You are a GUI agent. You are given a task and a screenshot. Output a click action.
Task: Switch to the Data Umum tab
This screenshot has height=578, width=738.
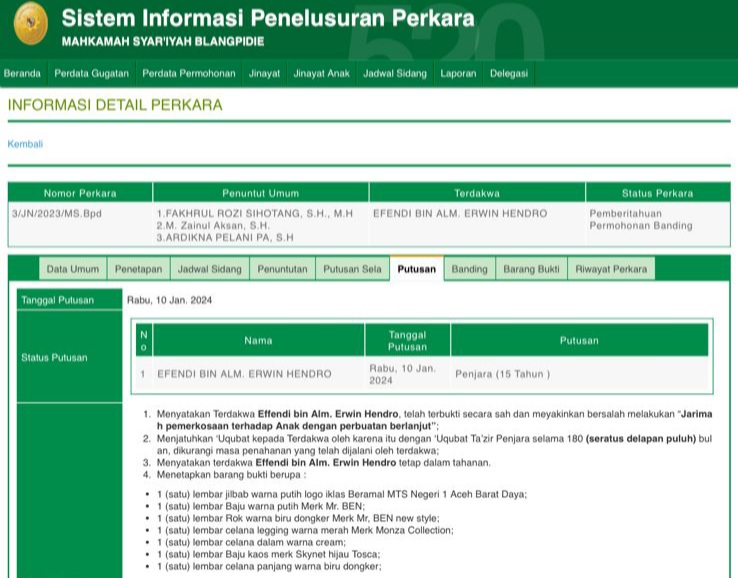[x=73, y=269]
